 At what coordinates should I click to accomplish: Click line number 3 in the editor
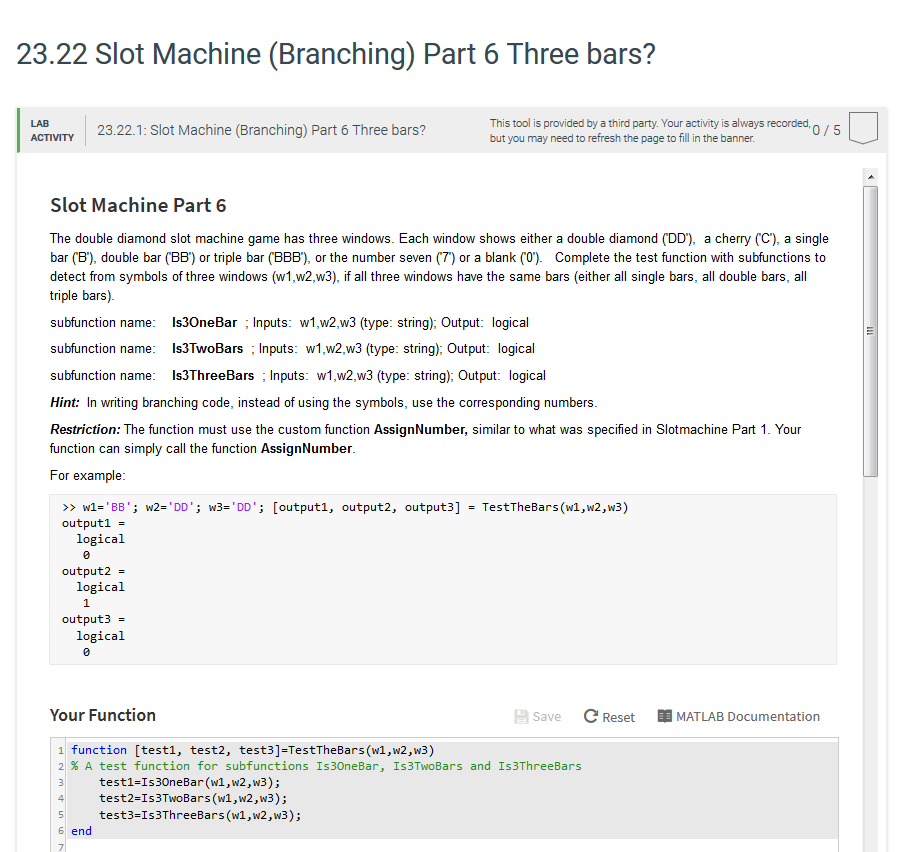pyautogui.click(x=60, y=782)
